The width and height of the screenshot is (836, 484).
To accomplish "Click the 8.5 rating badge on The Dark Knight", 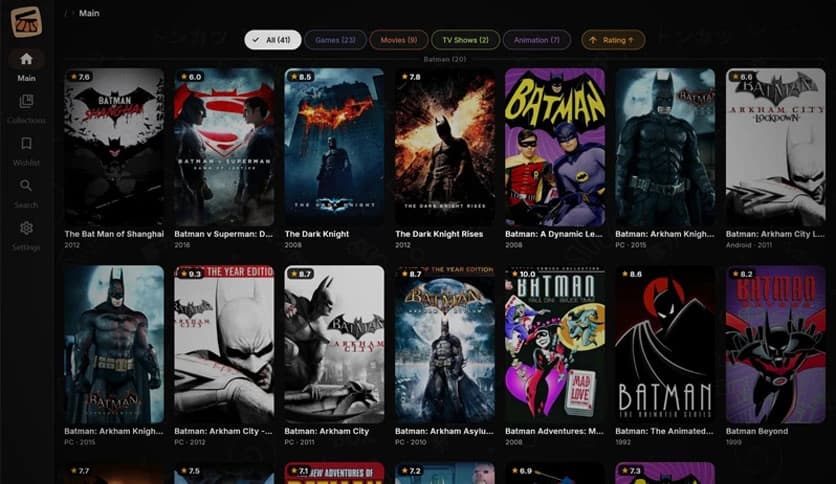I will pyautogui.click(x=301, y=77).
